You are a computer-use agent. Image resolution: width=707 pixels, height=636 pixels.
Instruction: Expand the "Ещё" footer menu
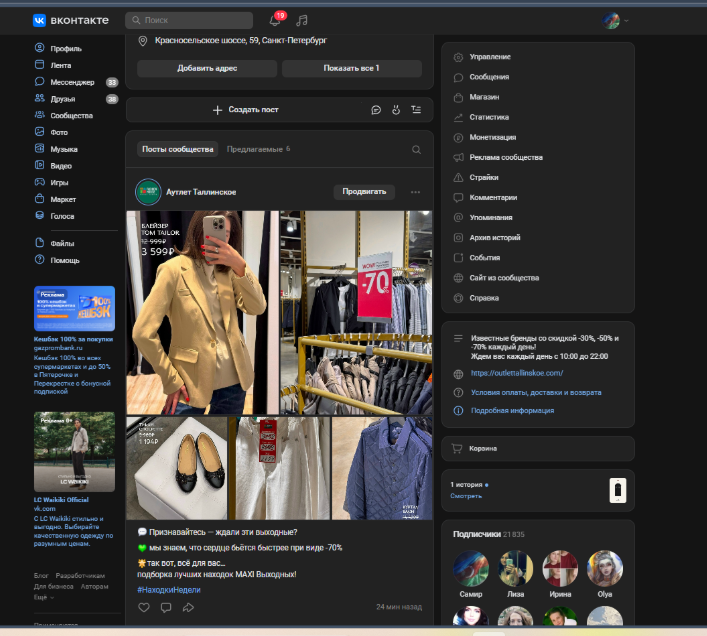point(42,596)
